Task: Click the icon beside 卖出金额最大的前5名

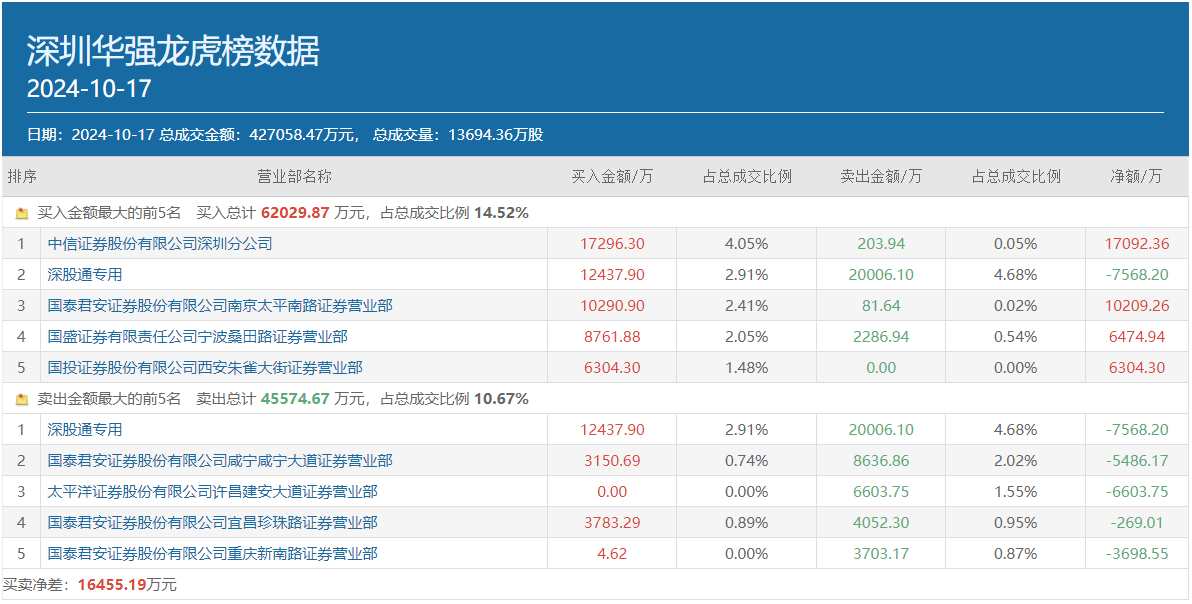Action: click(x=22, y=399)
